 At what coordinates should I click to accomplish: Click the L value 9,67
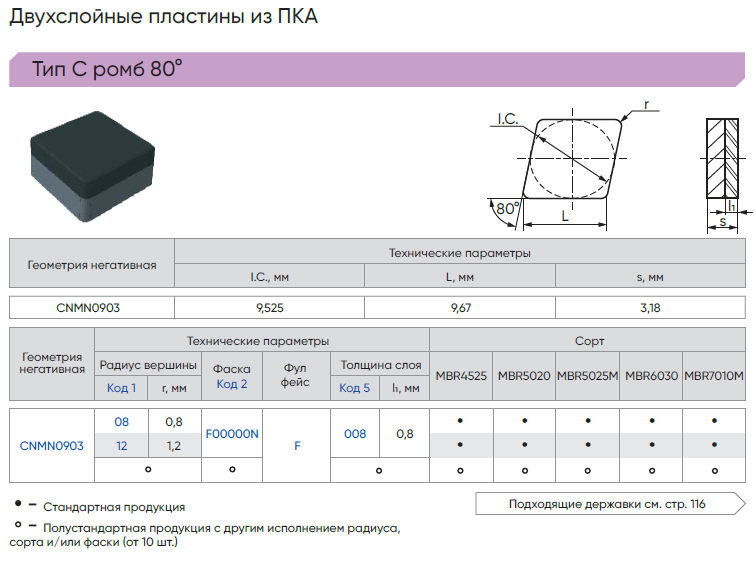(x=461, y=308)
